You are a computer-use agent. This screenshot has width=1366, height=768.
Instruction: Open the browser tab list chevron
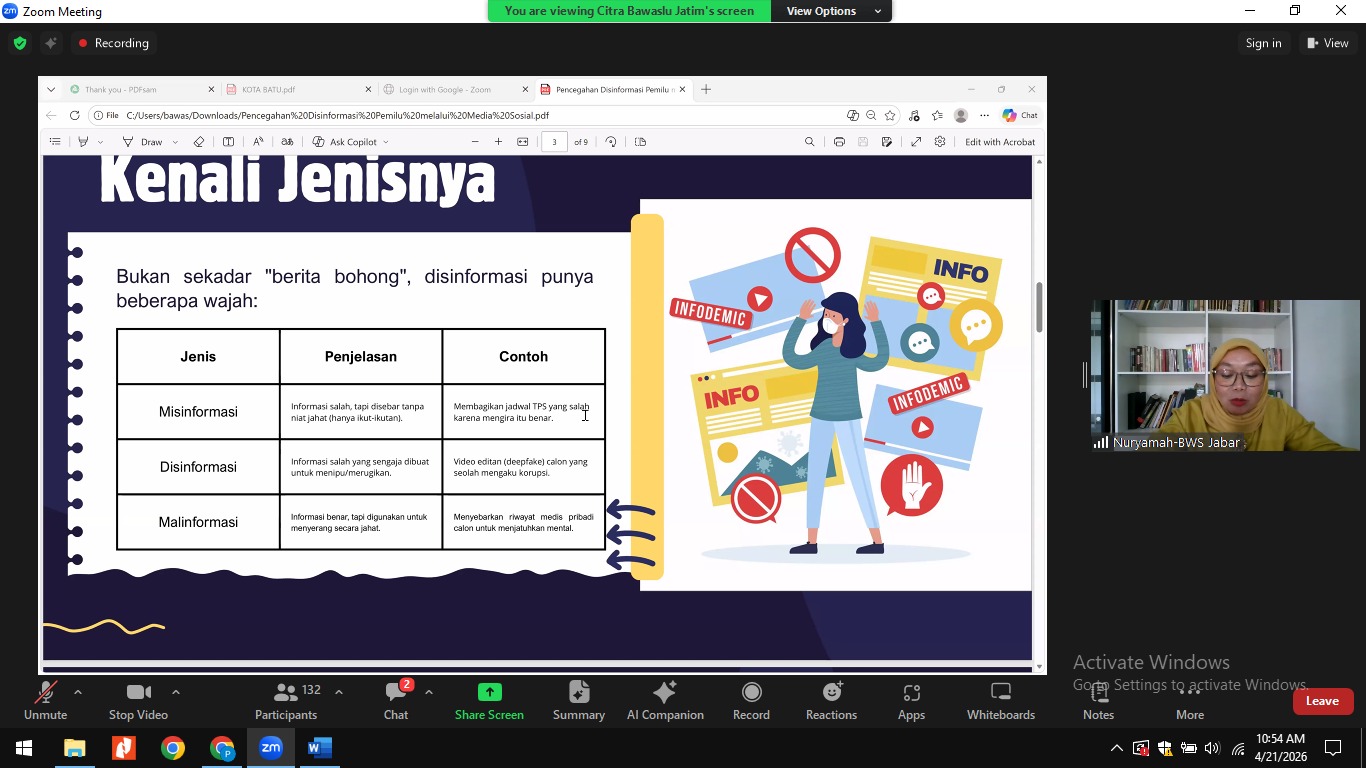pyautogui.click(x=51, y=89)
